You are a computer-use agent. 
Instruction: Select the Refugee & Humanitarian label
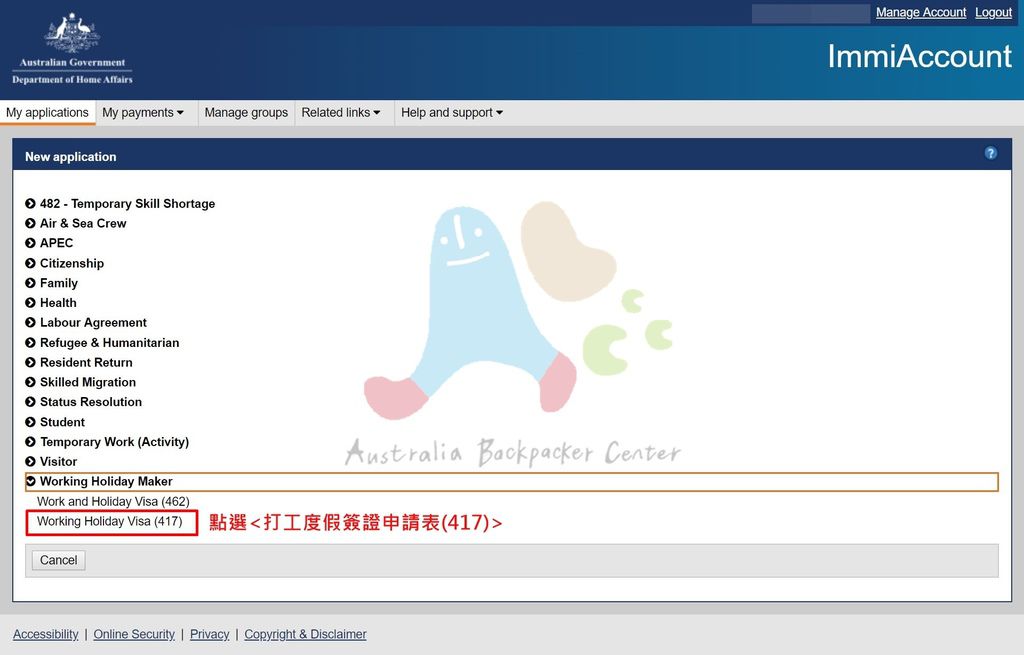pyautogui.click(x=110, y=342)
